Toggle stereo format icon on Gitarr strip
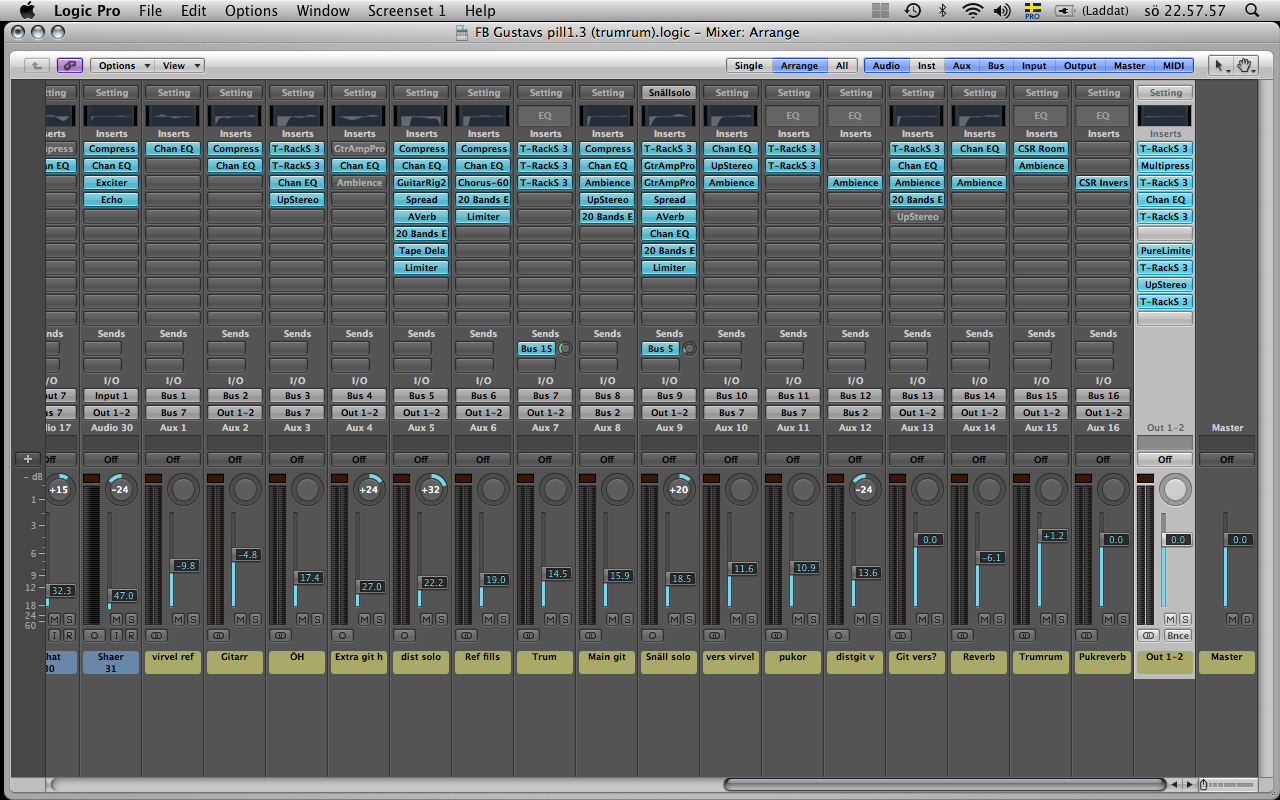Viewport: 1280px width, 800px height. [x=218, y=635]
